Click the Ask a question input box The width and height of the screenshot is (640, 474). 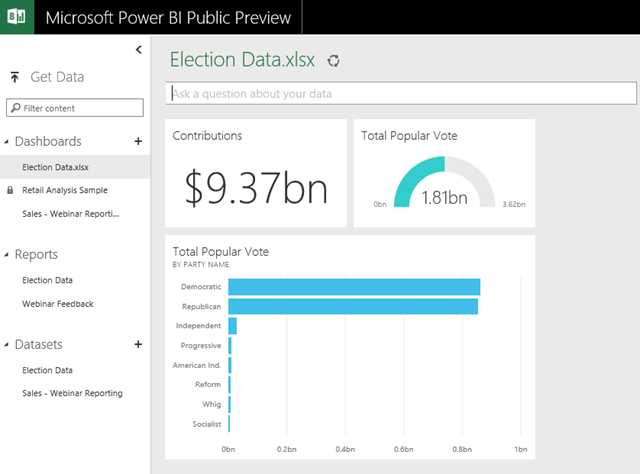(x=400, y=94)
